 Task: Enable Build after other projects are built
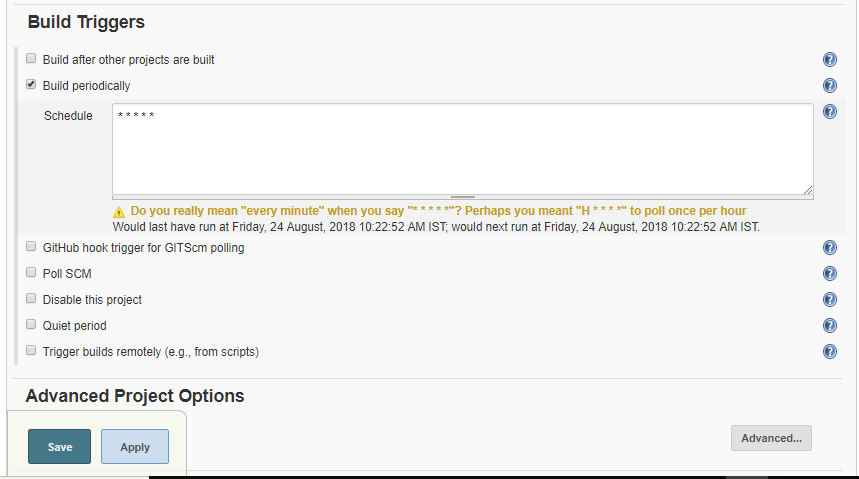pyautogui.click(x=31, y=59)
